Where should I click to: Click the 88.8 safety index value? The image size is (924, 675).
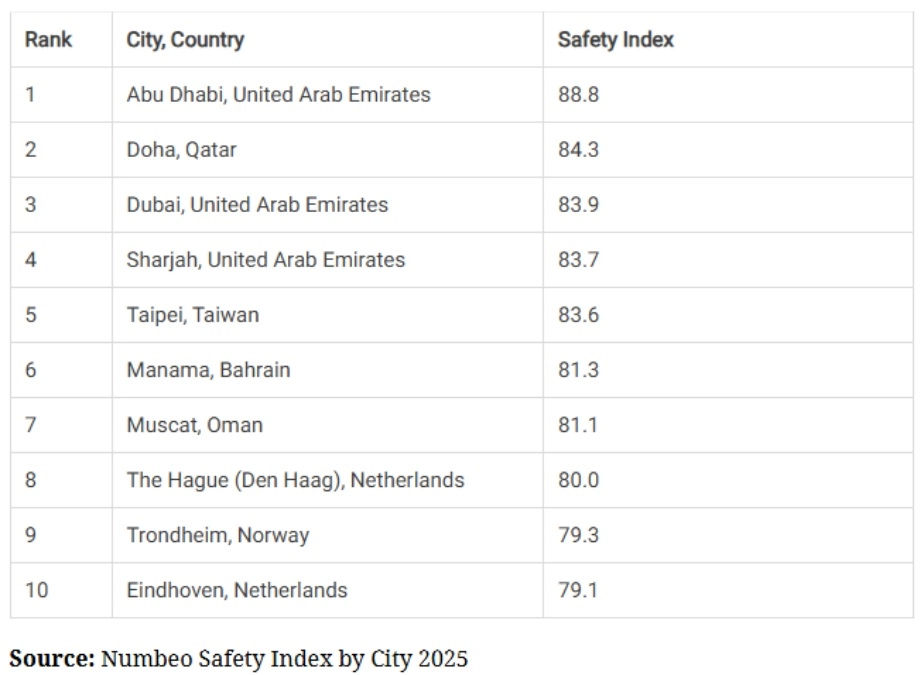(x=578, y=95)
